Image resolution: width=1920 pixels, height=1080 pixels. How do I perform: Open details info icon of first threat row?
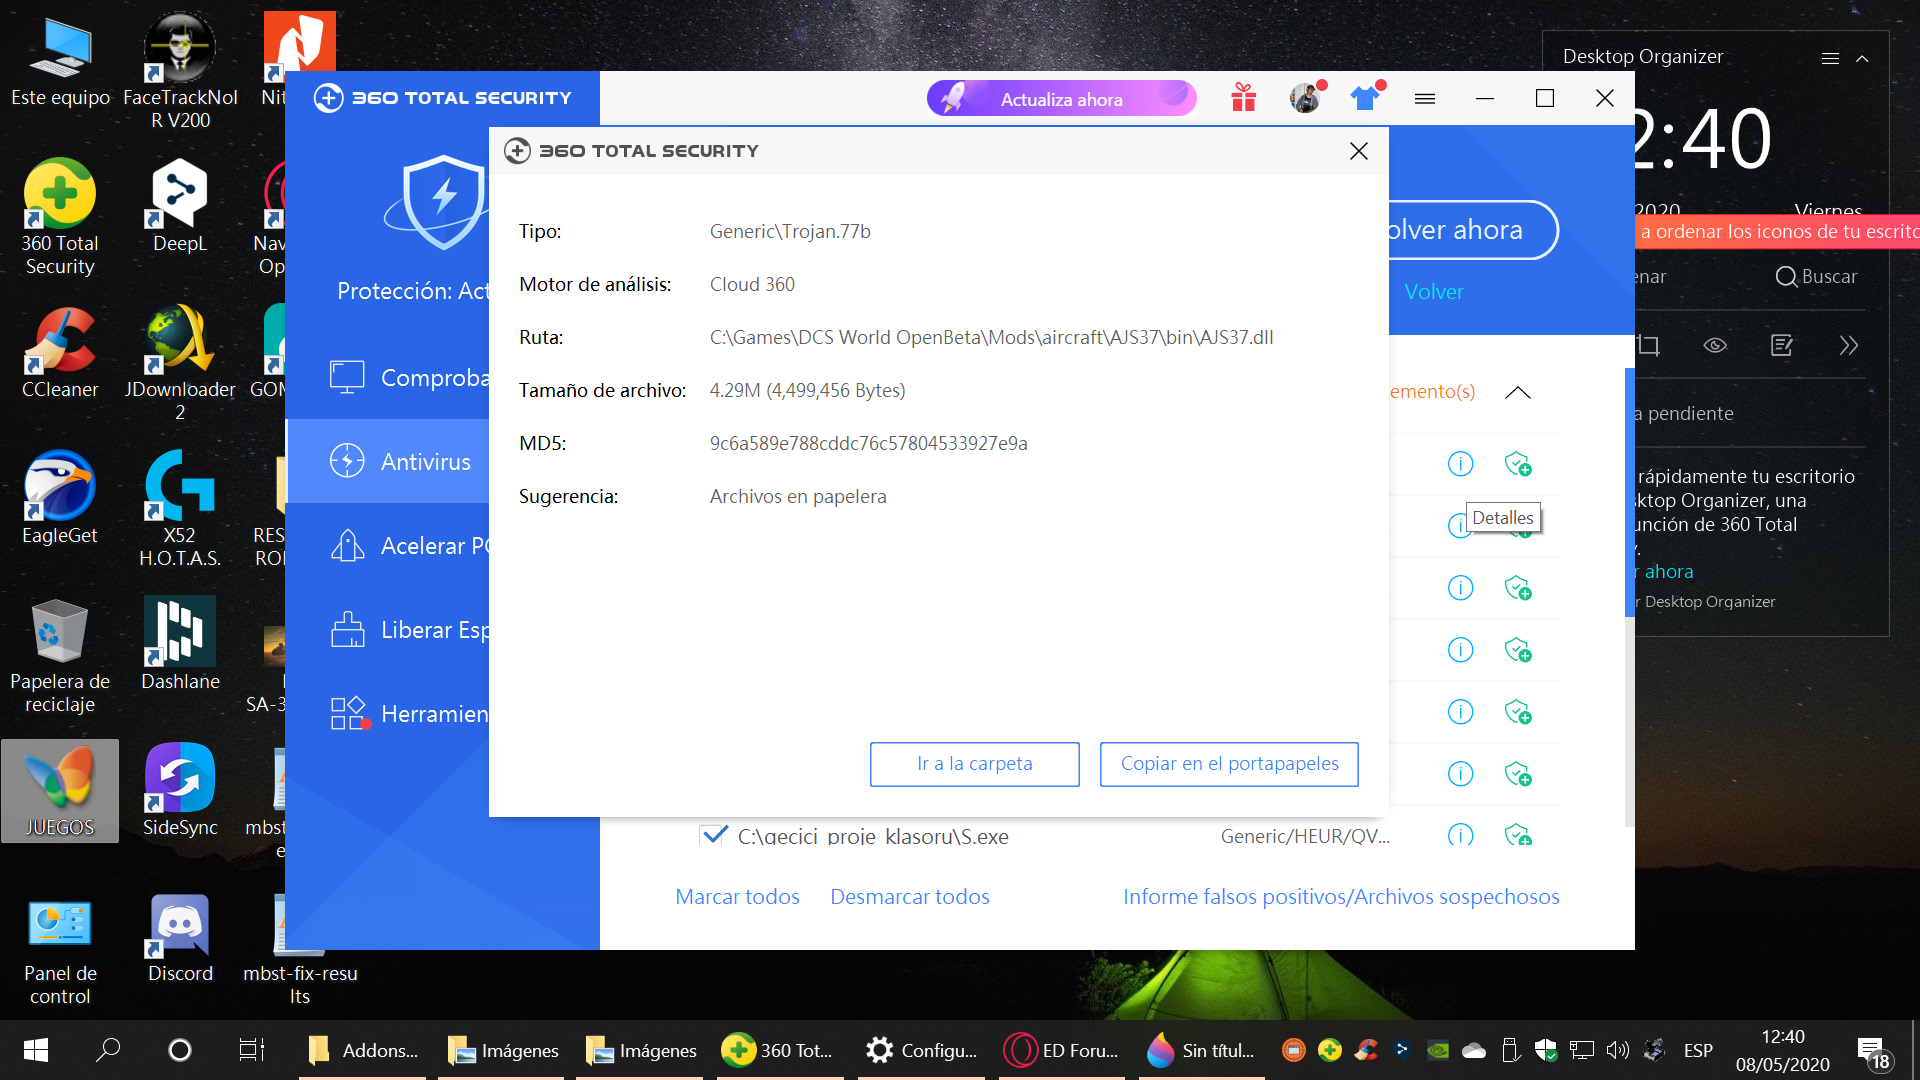[1460, 464]
